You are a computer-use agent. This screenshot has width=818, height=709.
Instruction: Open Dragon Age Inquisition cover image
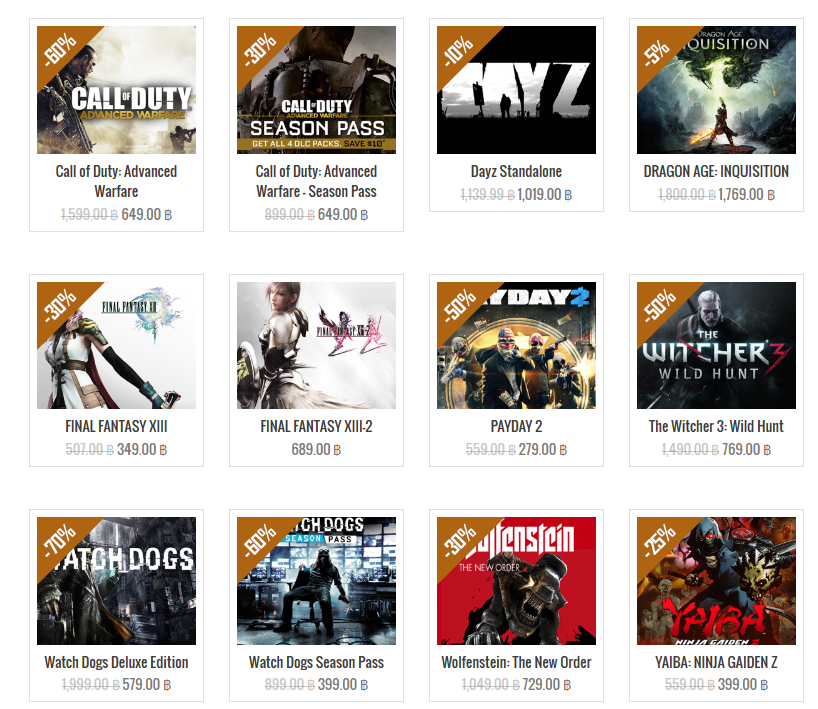716,90
